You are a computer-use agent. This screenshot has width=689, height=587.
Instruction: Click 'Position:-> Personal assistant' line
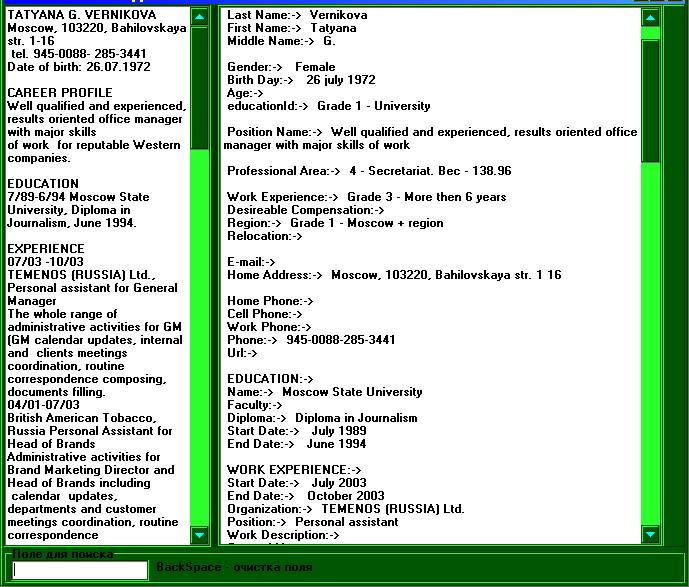[313, 522]
